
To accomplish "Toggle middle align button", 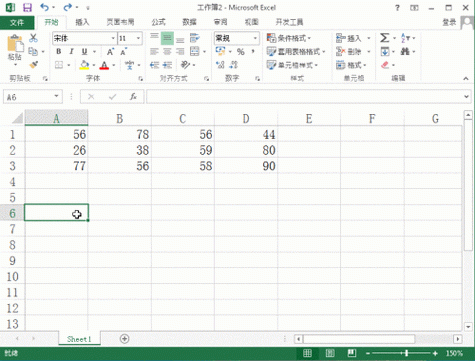I will click(167, 38).
